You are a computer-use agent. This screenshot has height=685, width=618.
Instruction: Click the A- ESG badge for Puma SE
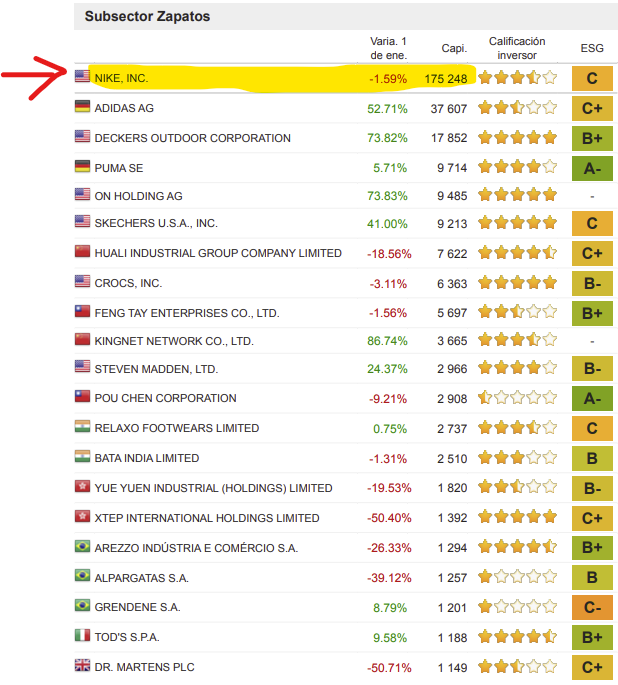click(591, 168)
